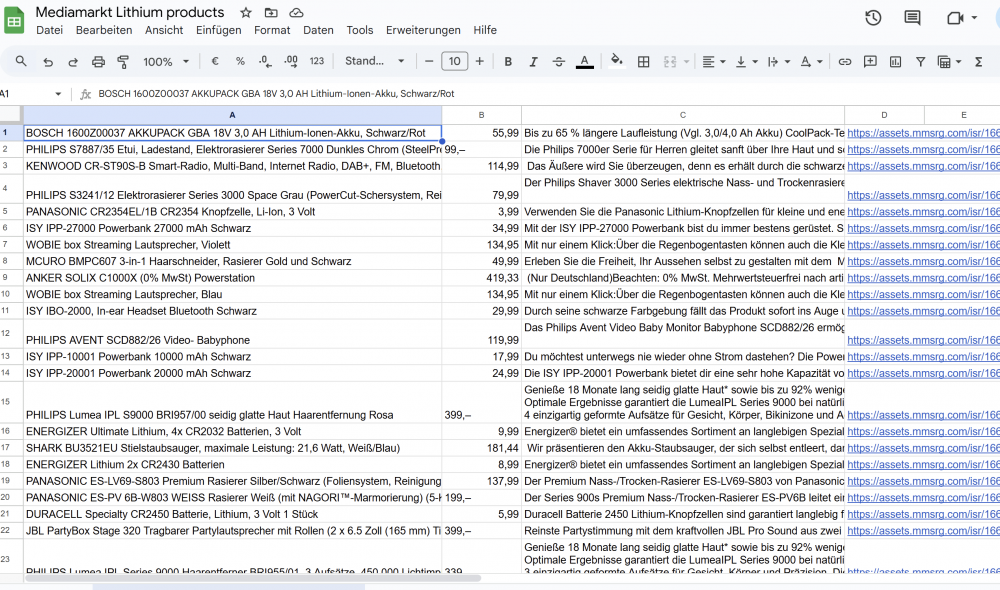Open the name box dropdown arrow
1000x590 pixels.
pos(58,94)
